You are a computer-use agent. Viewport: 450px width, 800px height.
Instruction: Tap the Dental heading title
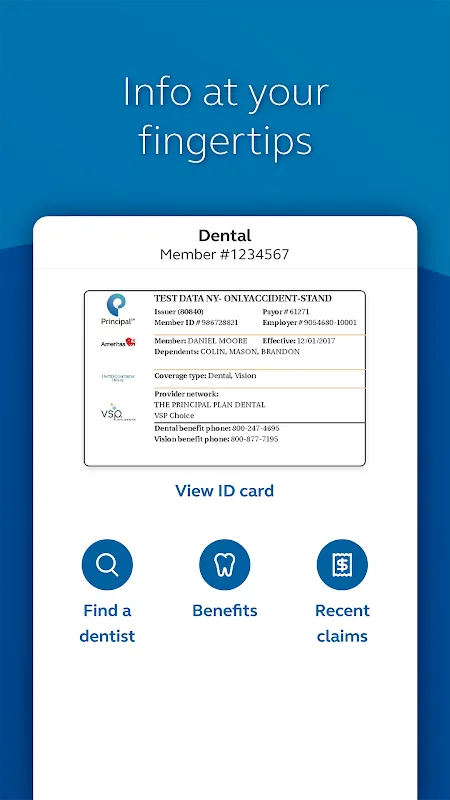pyautogui.click(x=224, y=236)
